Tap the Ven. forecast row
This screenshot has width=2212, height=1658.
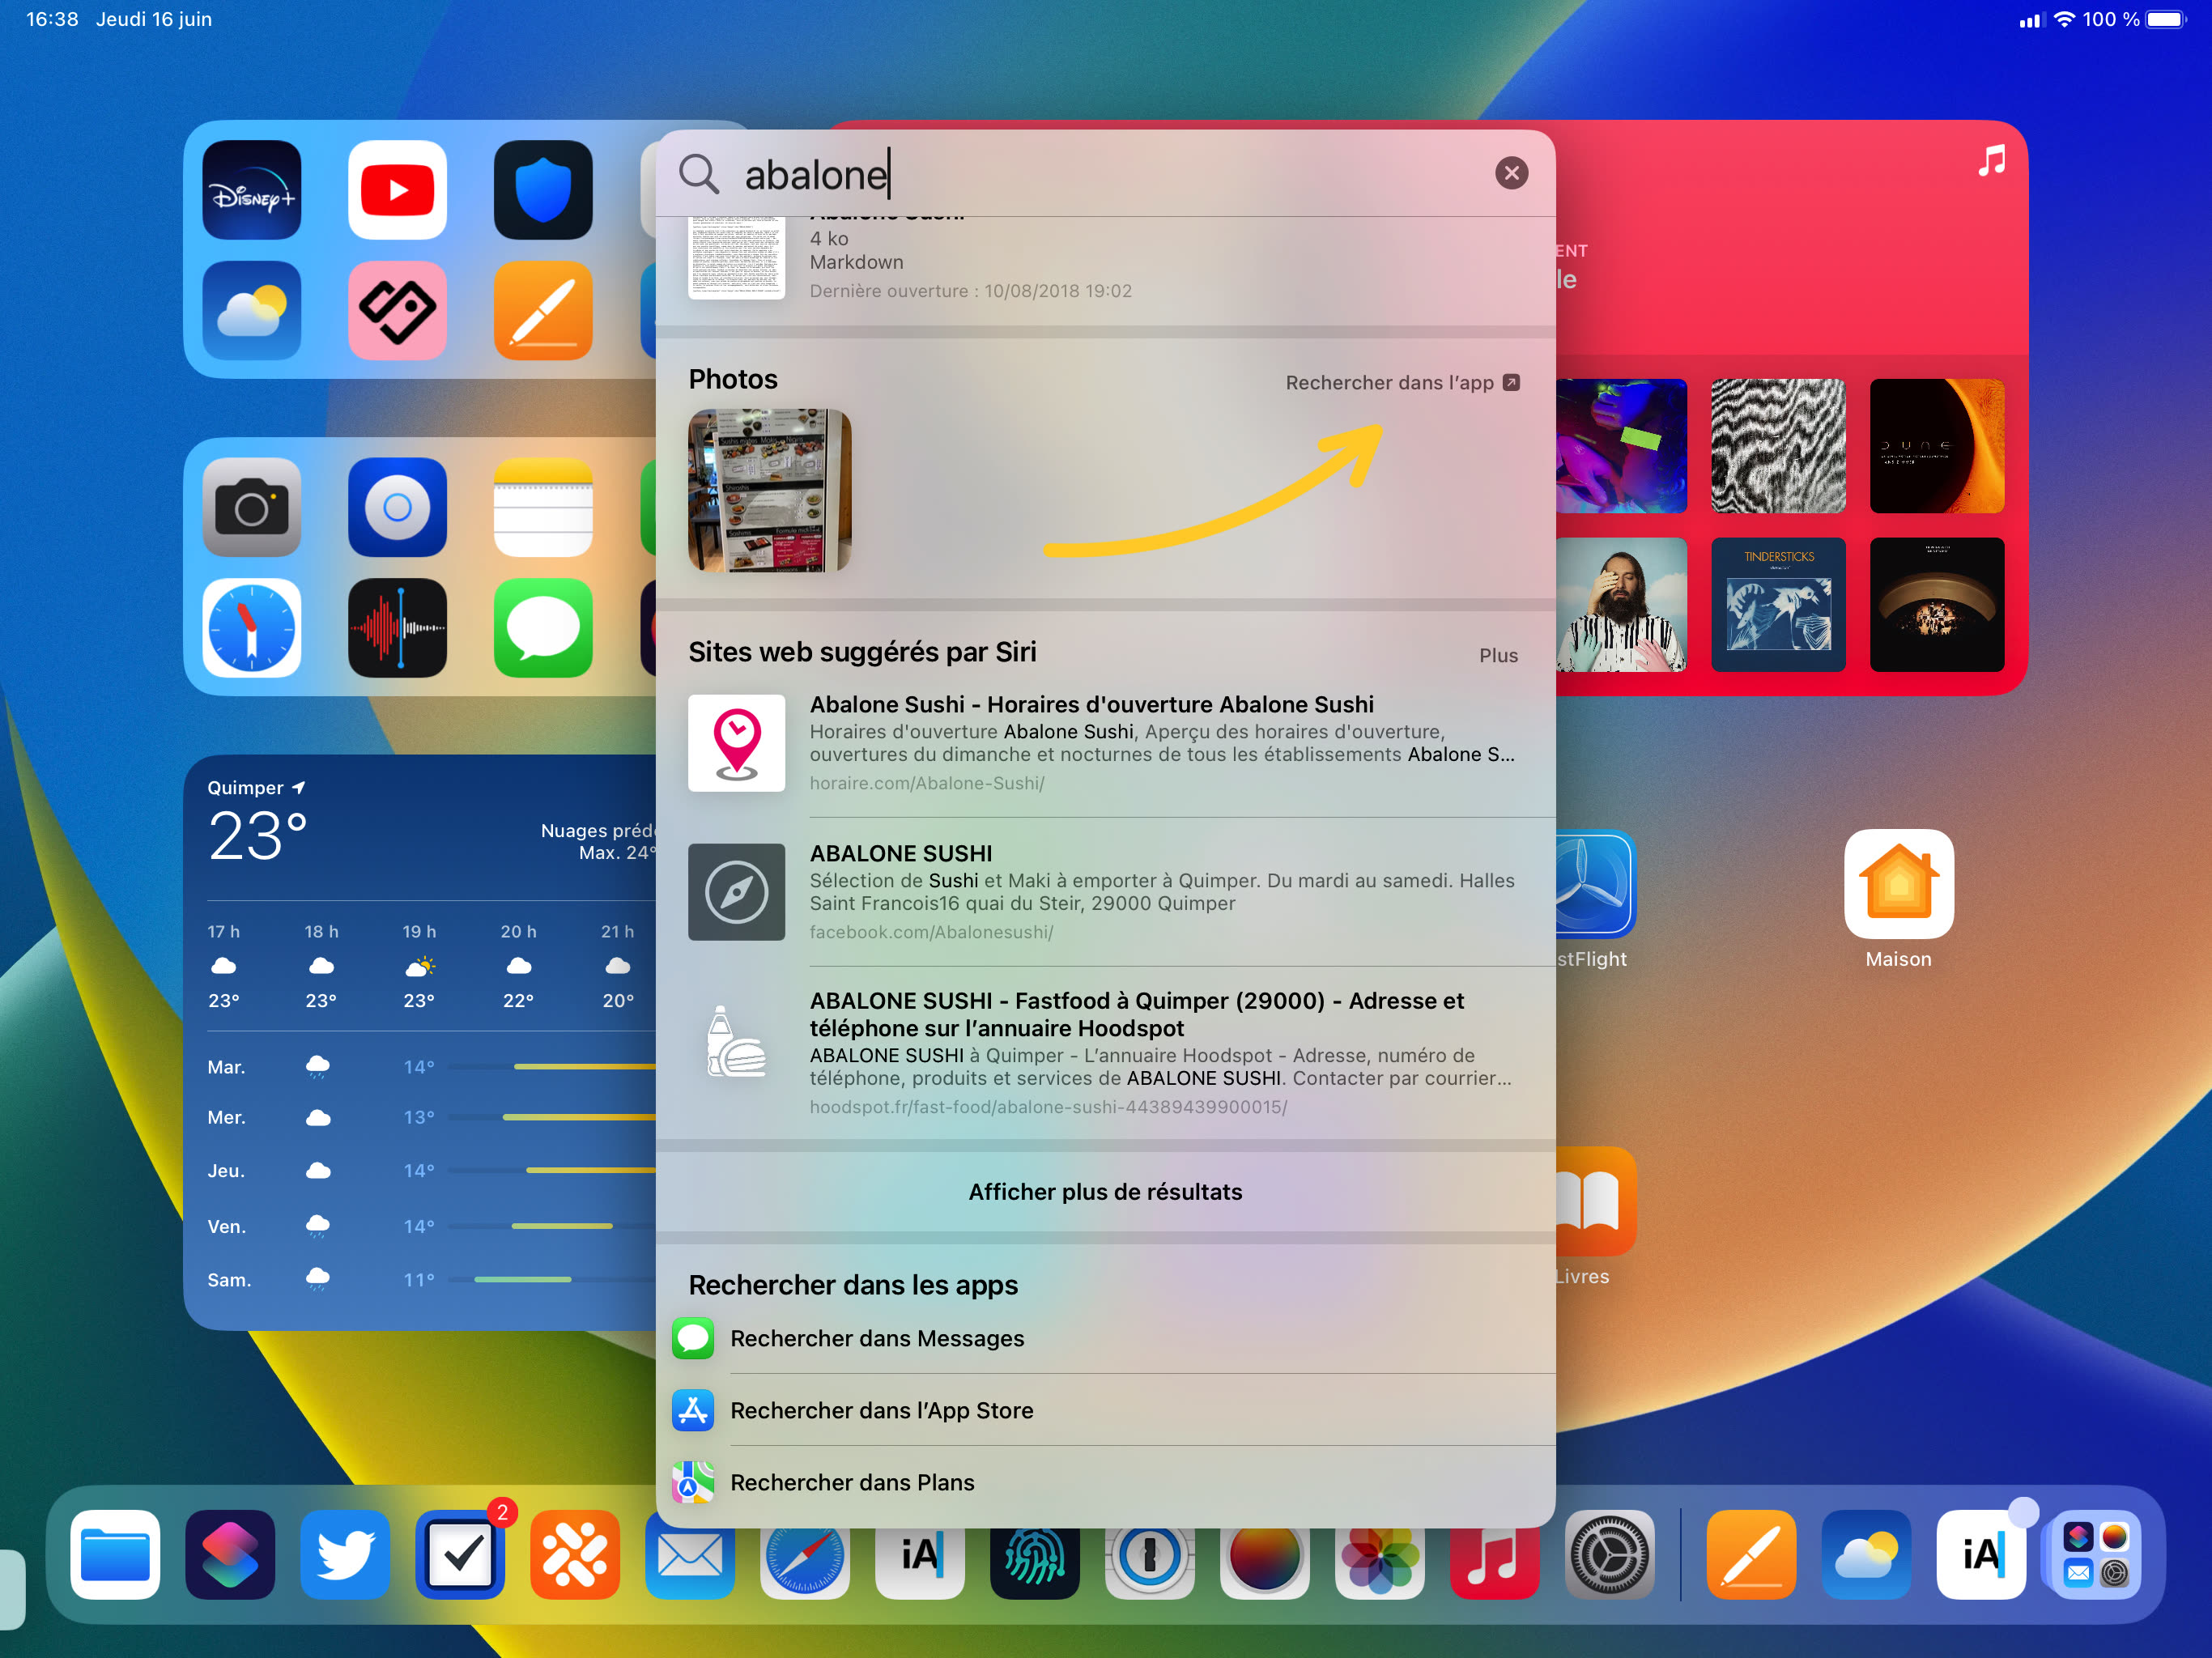[430, 1226]
